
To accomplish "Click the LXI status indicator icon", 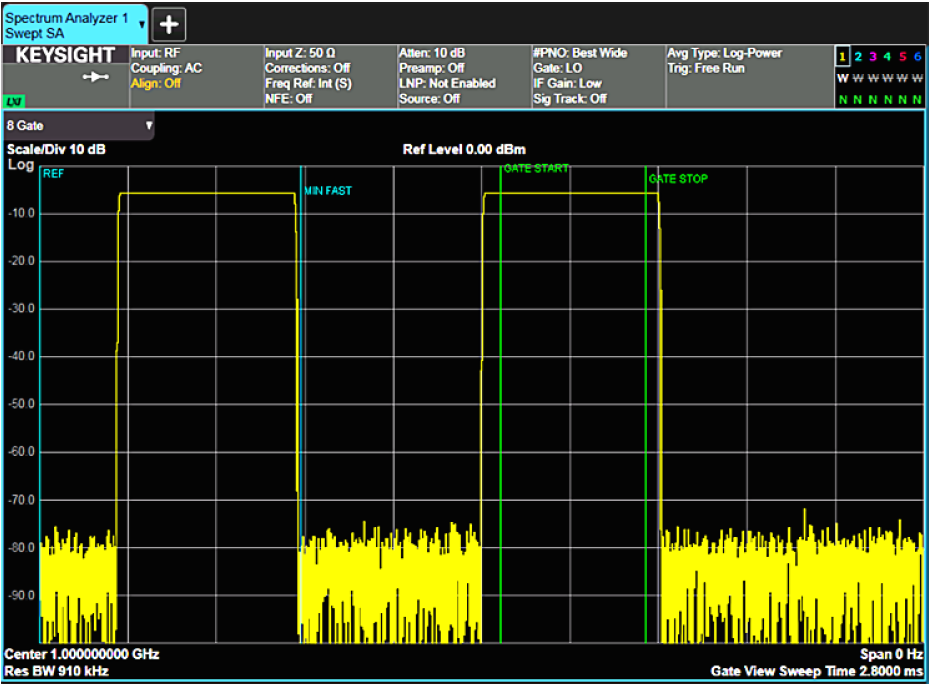I will pyautogui.click(x=12, y=101).
